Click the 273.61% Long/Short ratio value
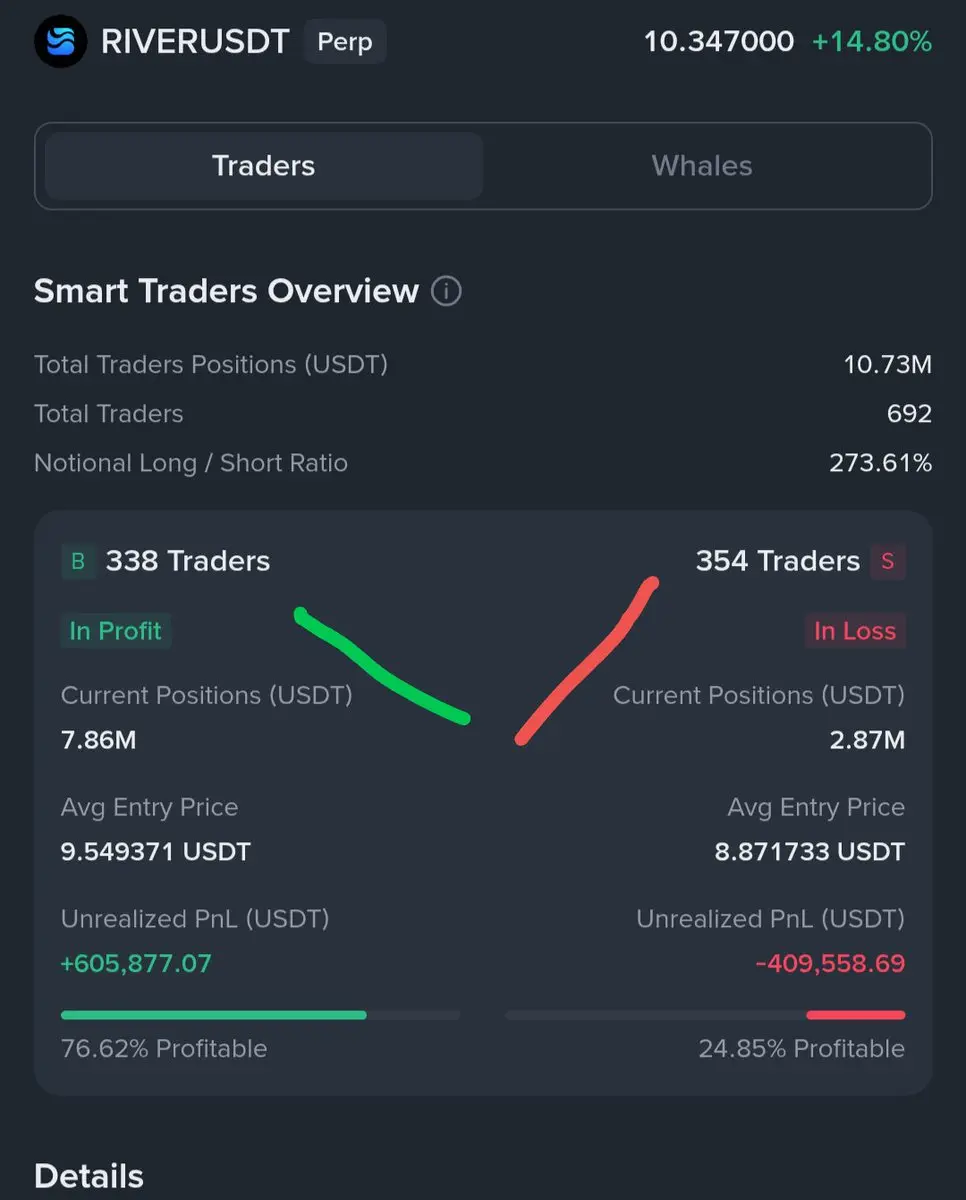 tap(880, 463)
